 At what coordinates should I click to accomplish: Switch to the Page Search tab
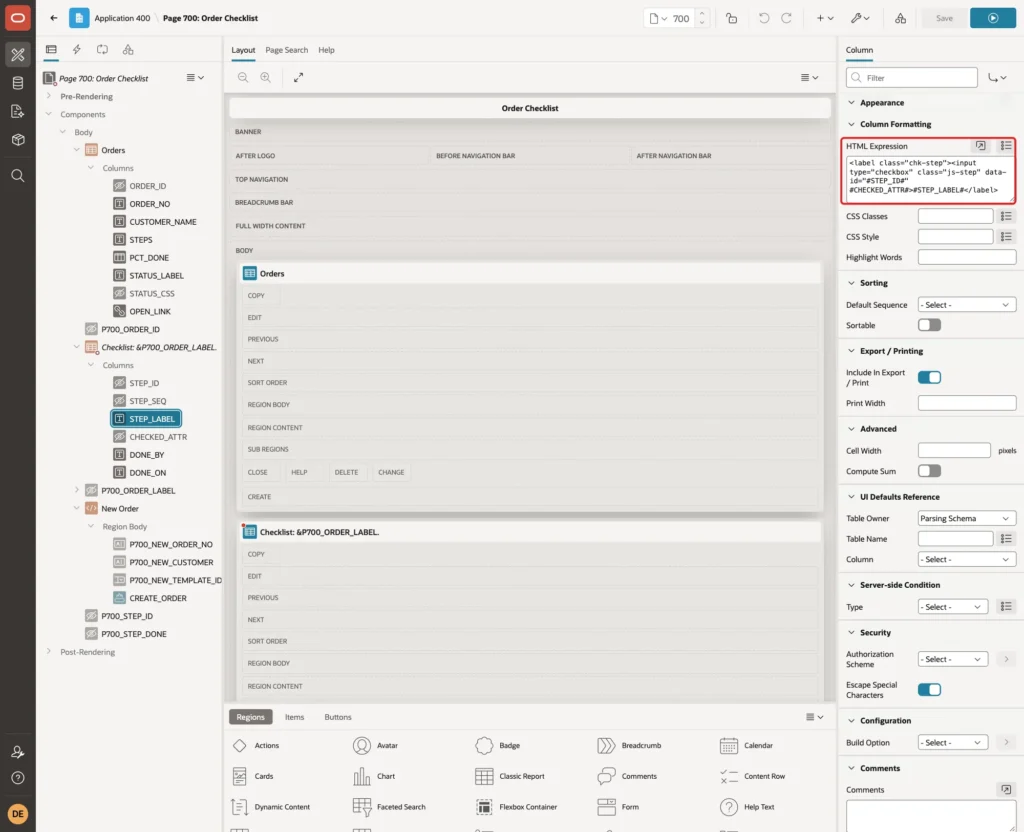[x=286, y=50]
